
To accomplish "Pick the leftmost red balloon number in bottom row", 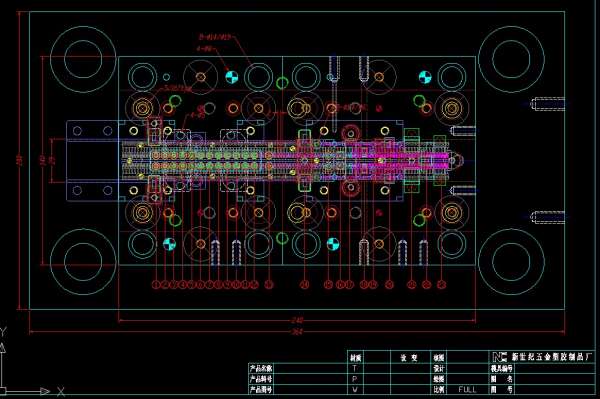I will pos(156,284).
